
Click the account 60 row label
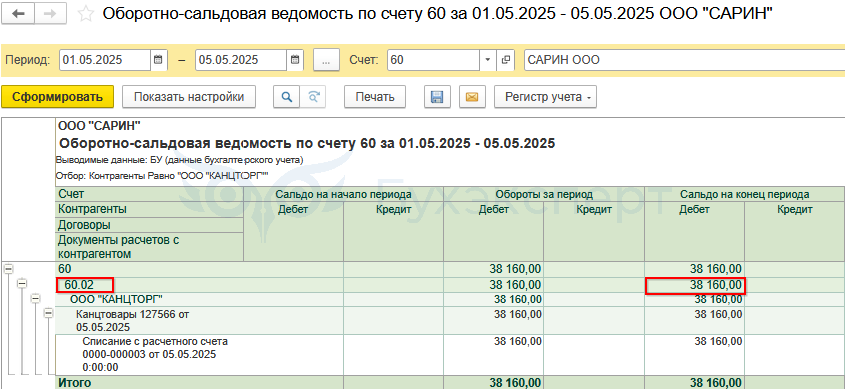pyautogui.click(x=65, y=268)
